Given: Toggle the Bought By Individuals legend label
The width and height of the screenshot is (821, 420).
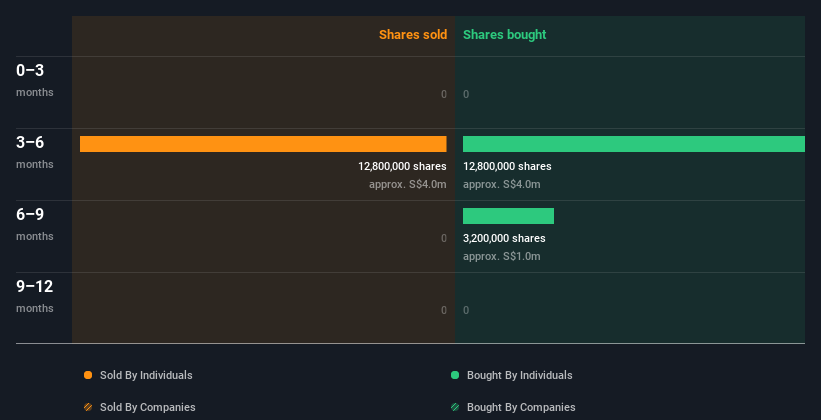Looking at the screenshot, I should tap(519, 375).
